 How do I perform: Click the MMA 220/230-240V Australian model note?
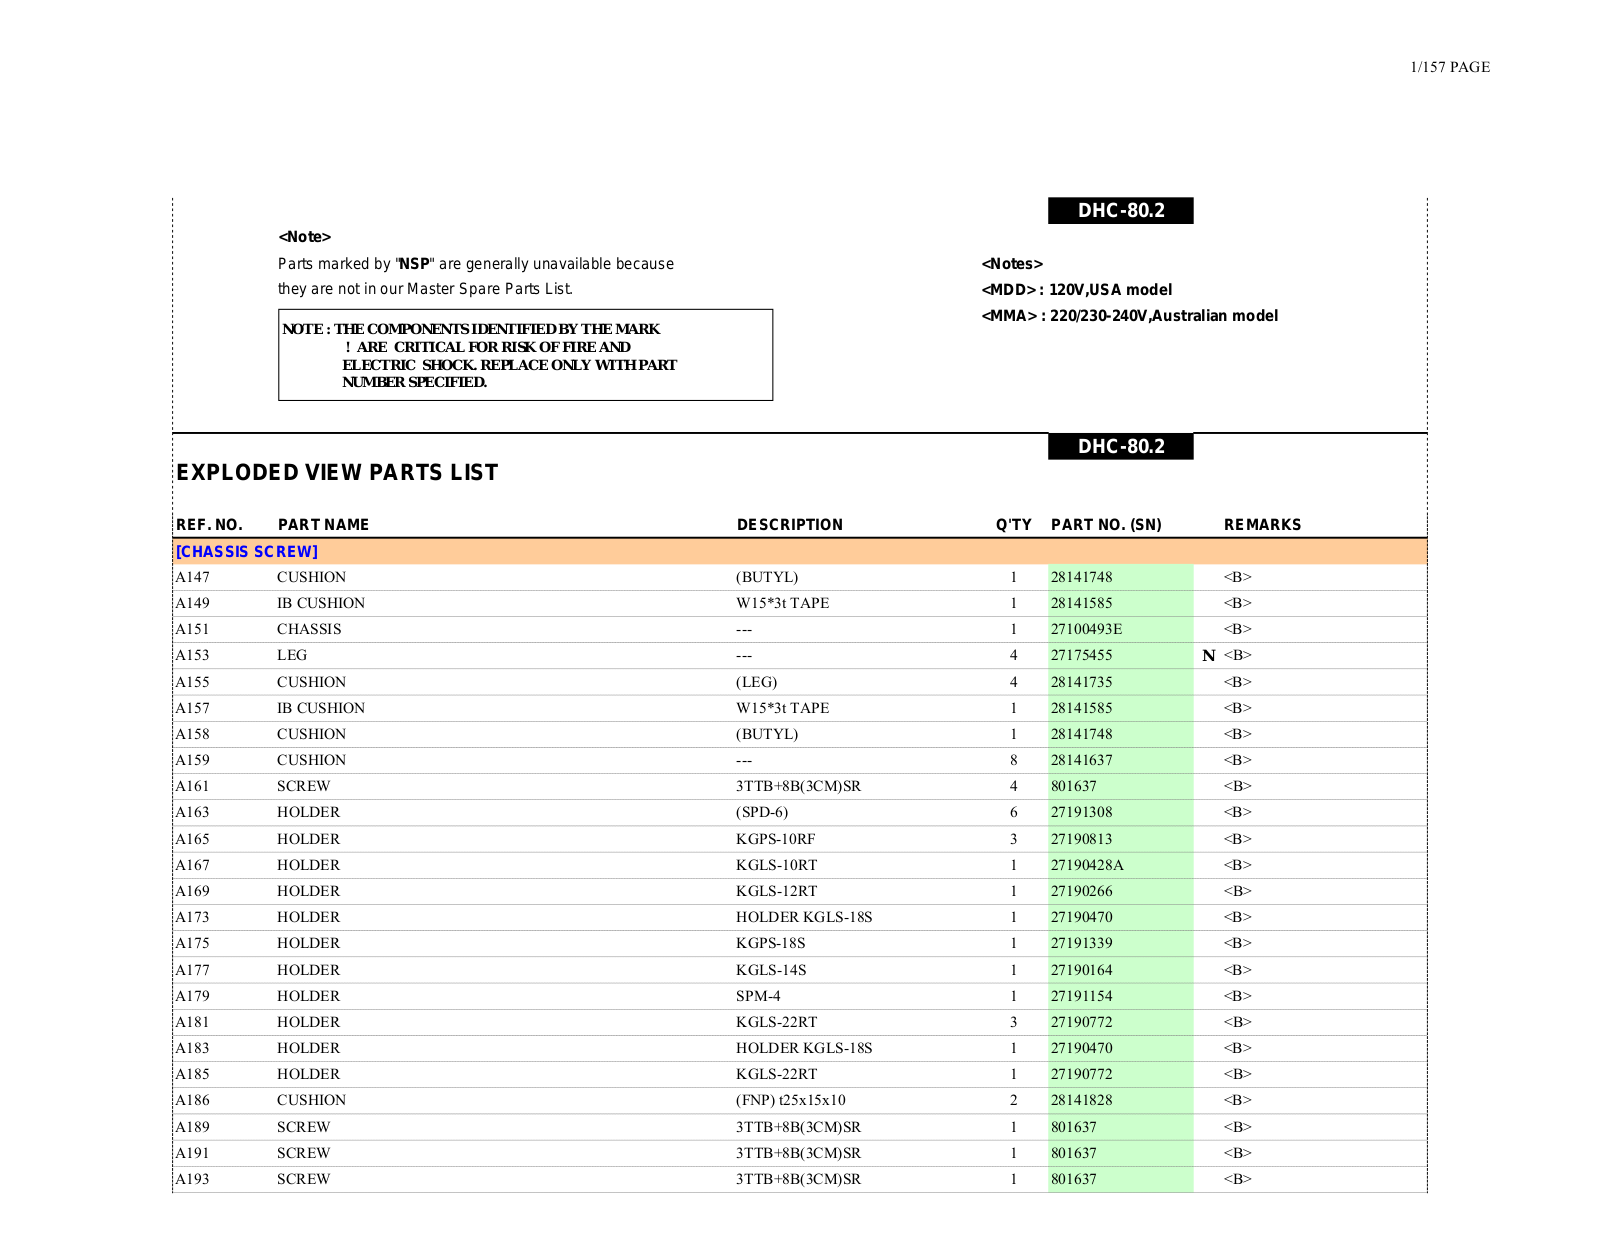click(x=1129, y=316)
